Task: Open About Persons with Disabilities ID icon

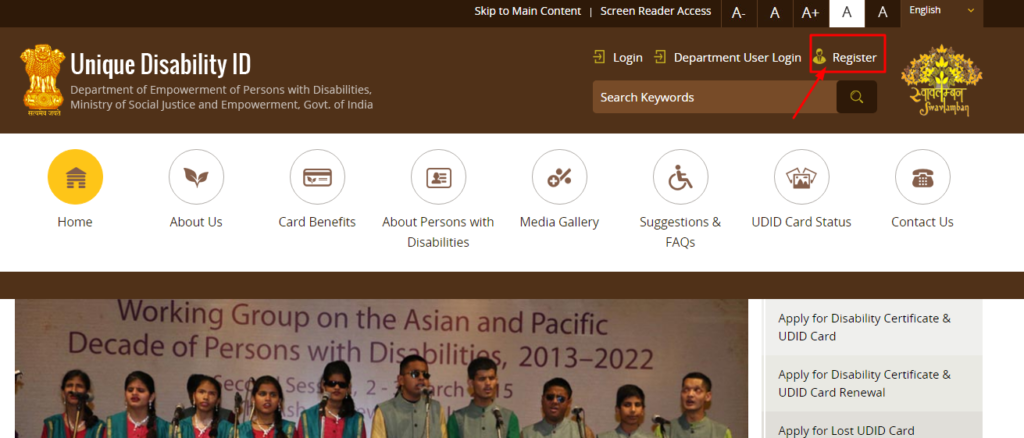Action: point(438,177)
